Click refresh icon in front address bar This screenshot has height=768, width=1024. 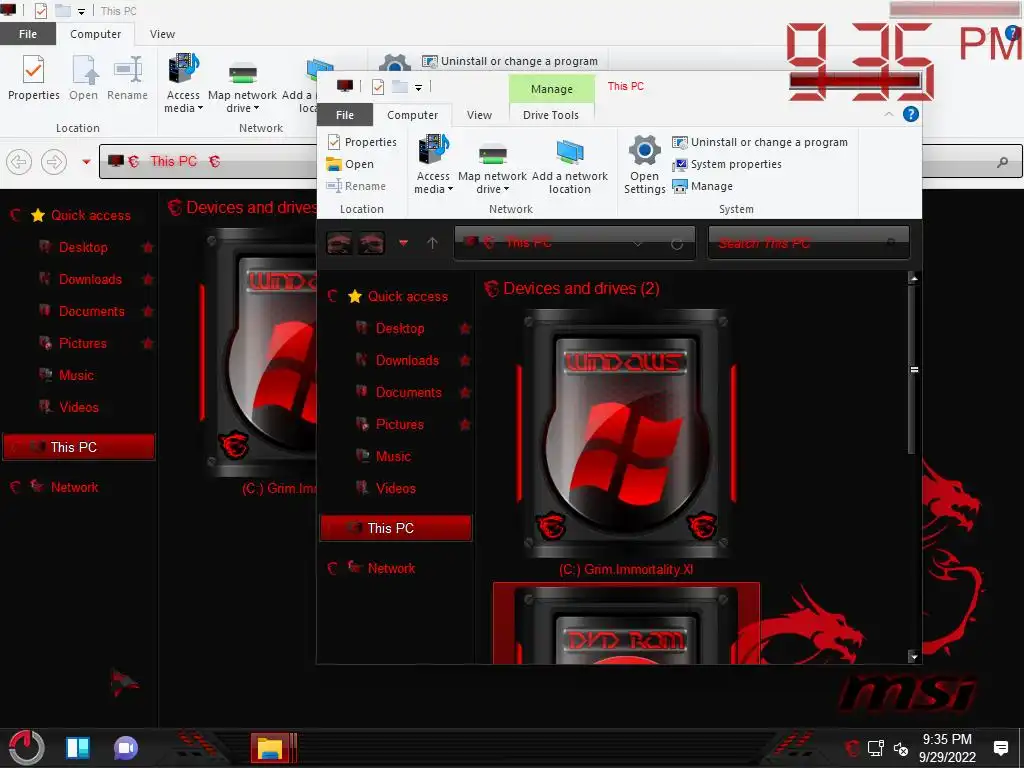coord(677,244)
